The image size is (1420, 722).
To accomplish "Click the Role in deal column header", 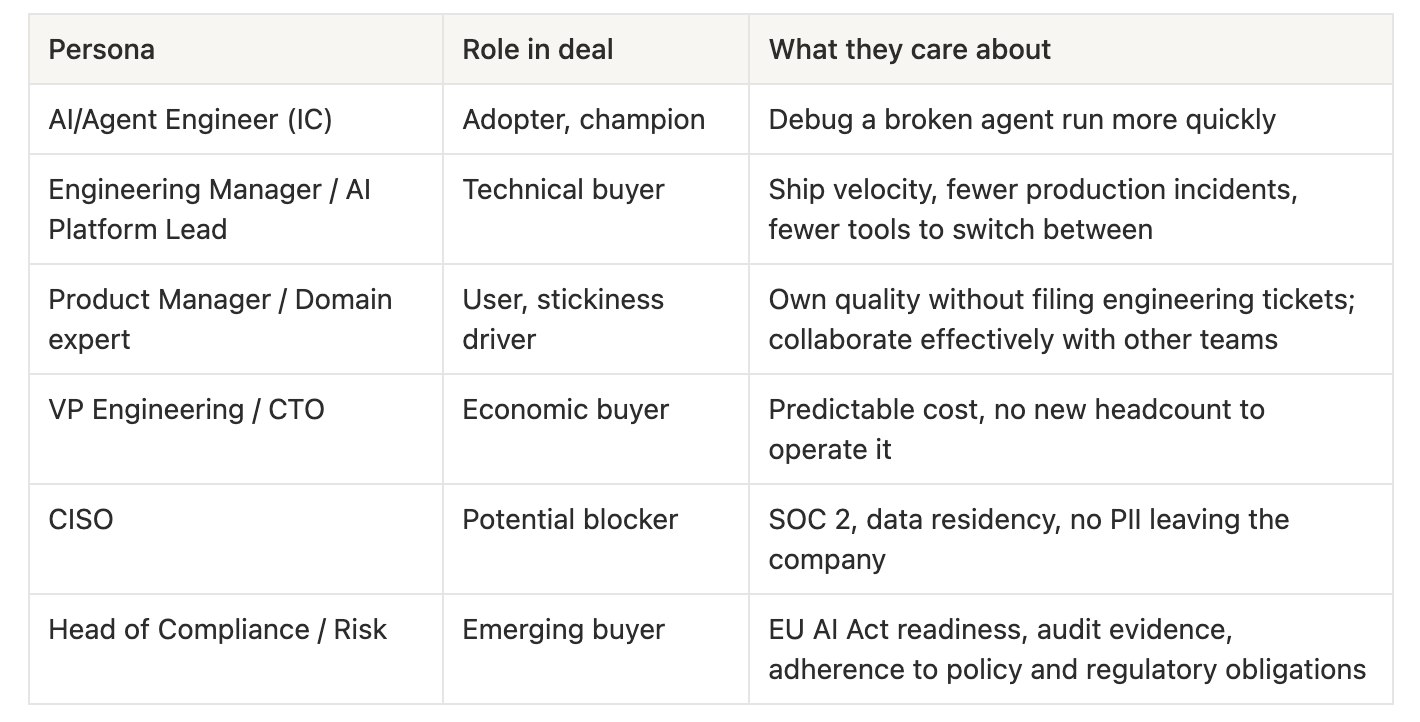I will pos(596,49).
